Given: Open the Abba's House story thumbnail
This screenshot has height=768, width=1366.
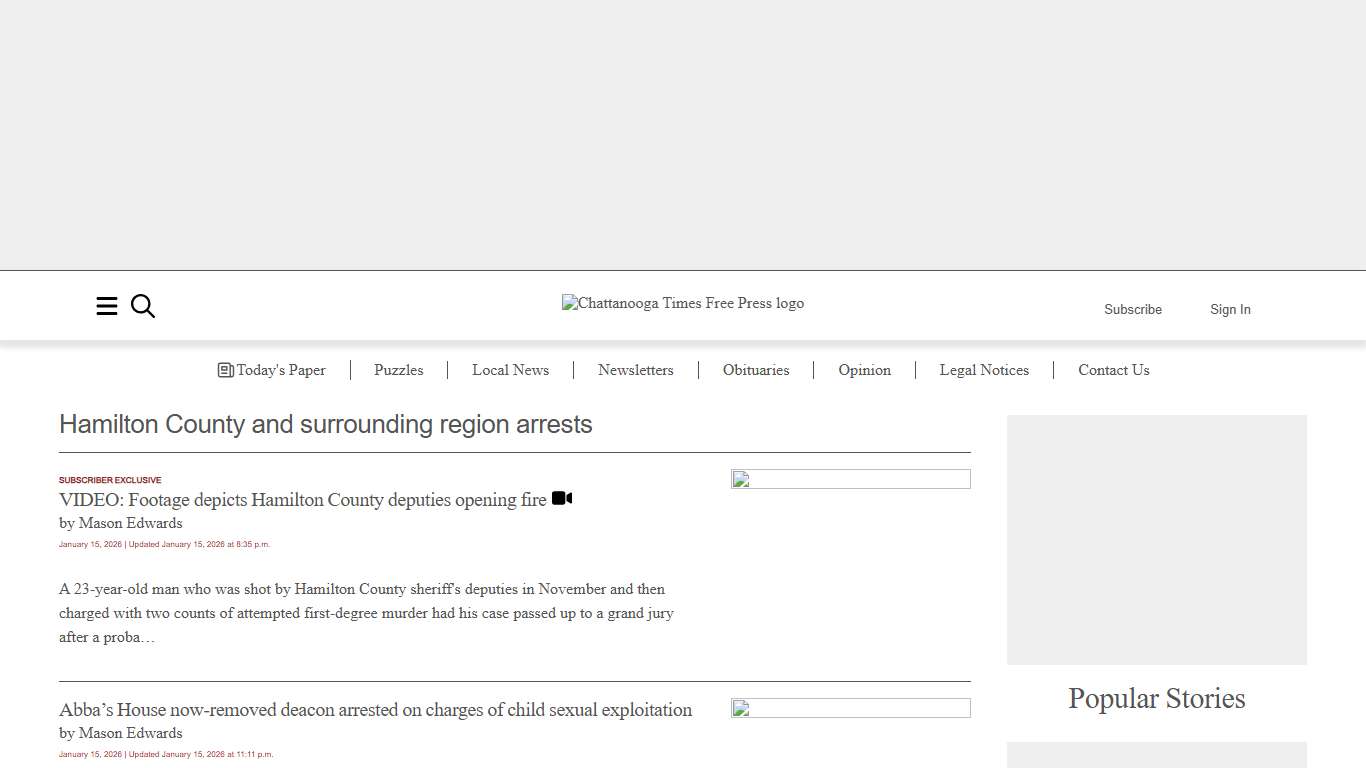Looking at the screenshot, I should pyautogui.click(x=850, y=708).
